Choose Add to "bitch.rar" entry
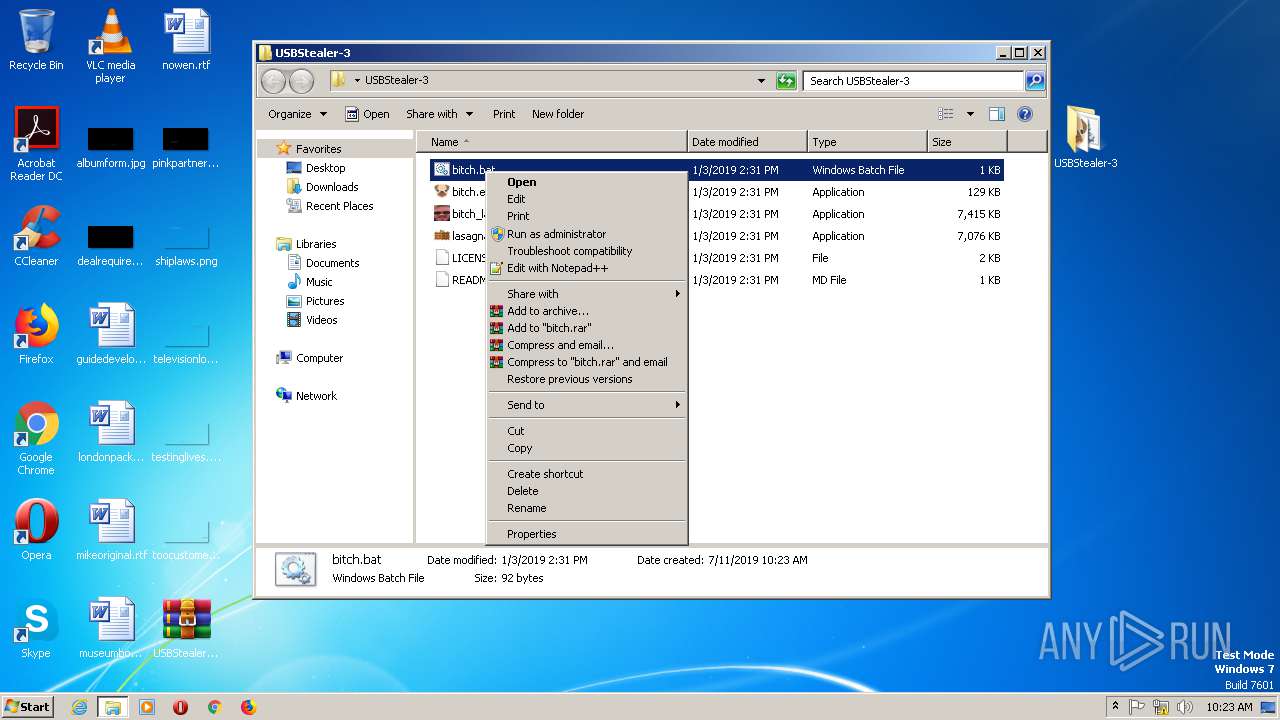Image resolution: width=1280 pixels, height=720 pixels. click(x=586, y=328)
